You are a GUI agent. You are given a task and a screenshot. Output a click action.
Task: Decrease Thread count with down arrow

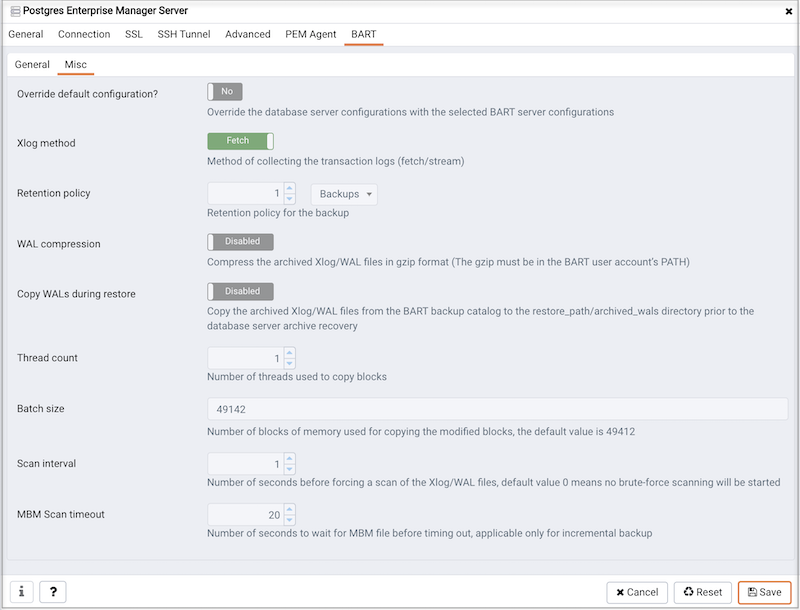(289, 364)
